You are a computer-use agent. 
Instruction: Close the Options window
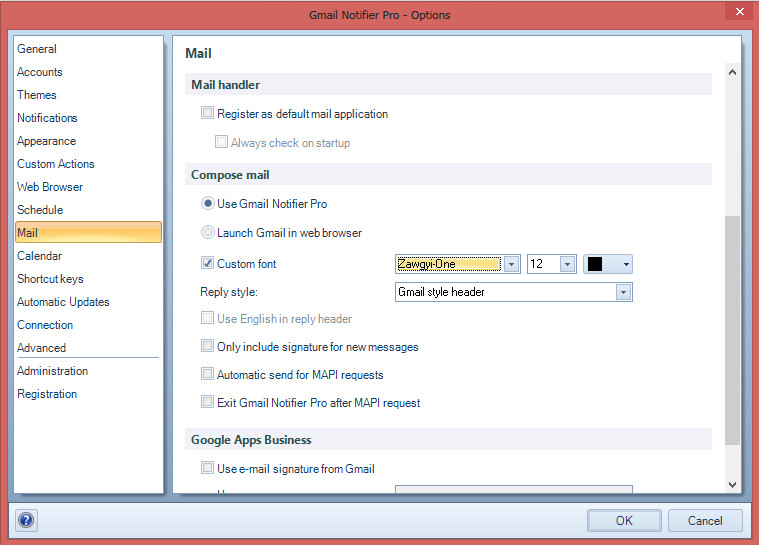coord(740,12)
